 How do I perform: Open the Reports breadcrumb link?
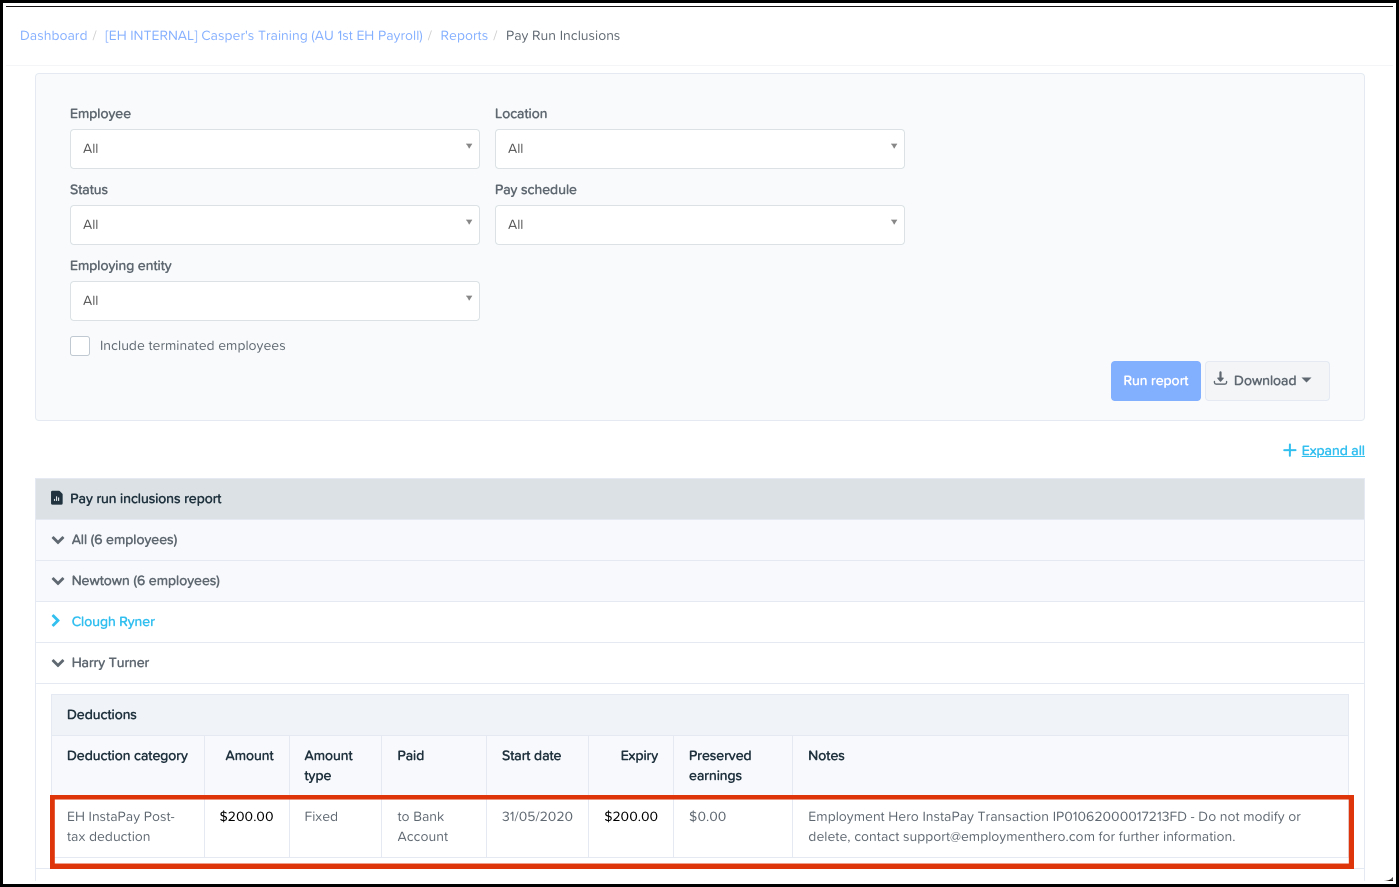coord(464,36)
